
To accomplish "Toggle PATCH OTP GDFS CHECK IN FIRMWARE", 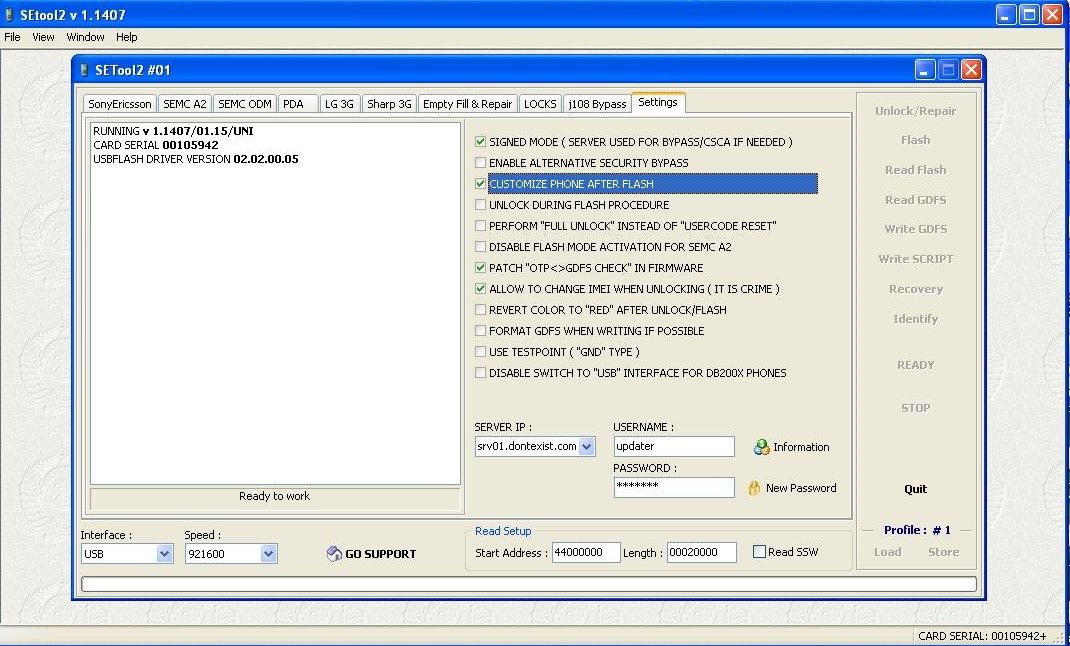I will click(x=480, y=268).
